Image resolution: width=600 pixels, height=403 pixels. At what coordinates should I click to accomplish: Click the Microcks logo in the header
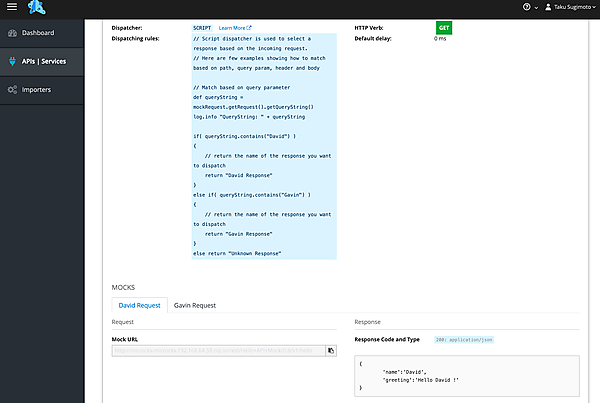pos(38,9)
